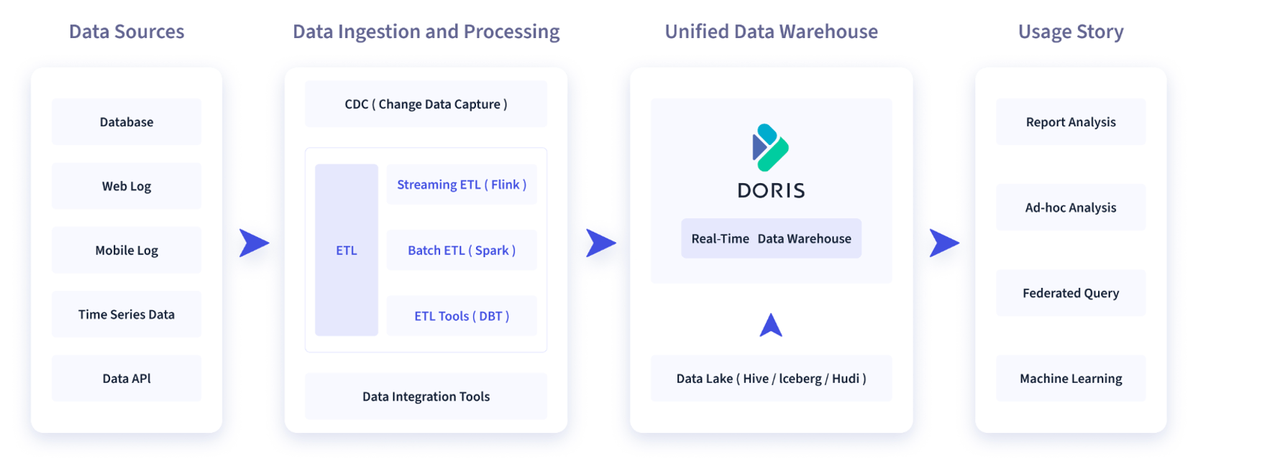Click the Apache Doris logo icon
This screenshot has height=474, width=1280.
[x=771, y=147]
